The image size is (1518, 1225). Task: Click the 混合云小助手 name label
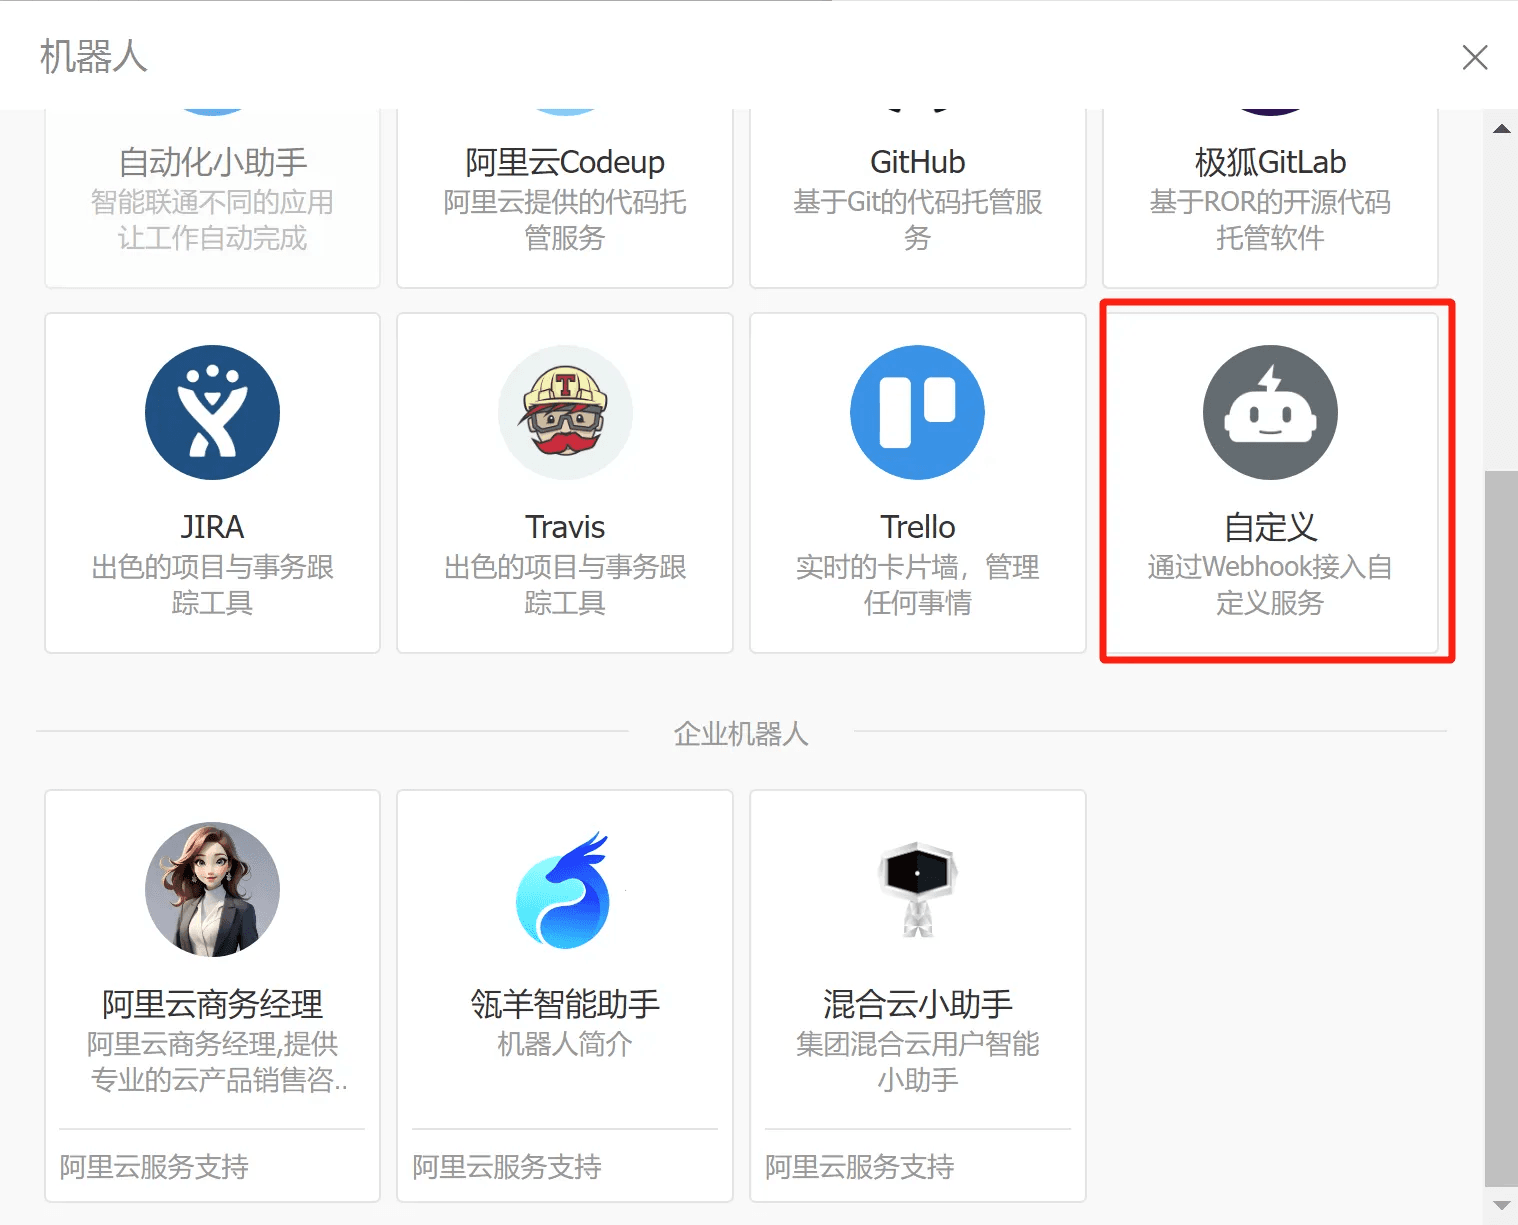[x=917, y=1004]
